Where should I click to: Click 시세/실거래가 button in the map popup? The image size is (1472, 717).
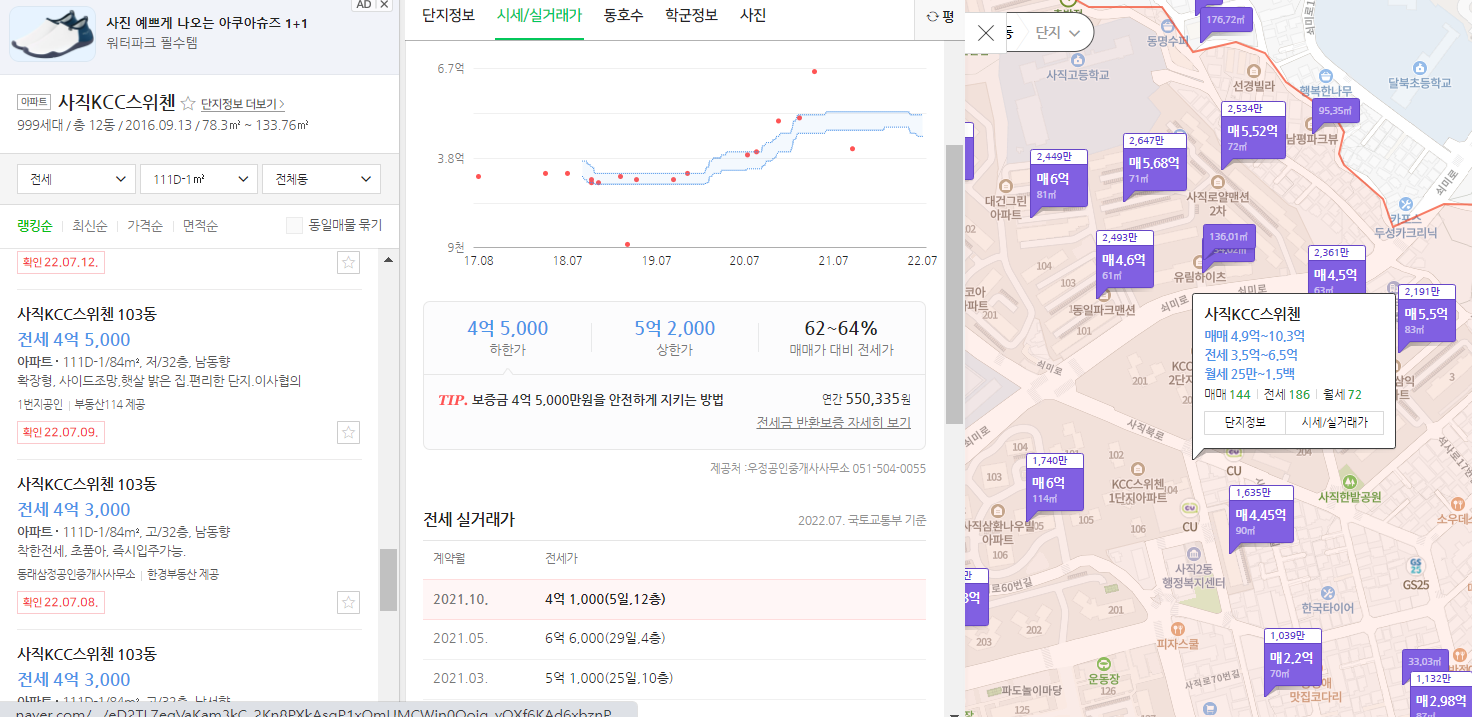point(1335,423)
